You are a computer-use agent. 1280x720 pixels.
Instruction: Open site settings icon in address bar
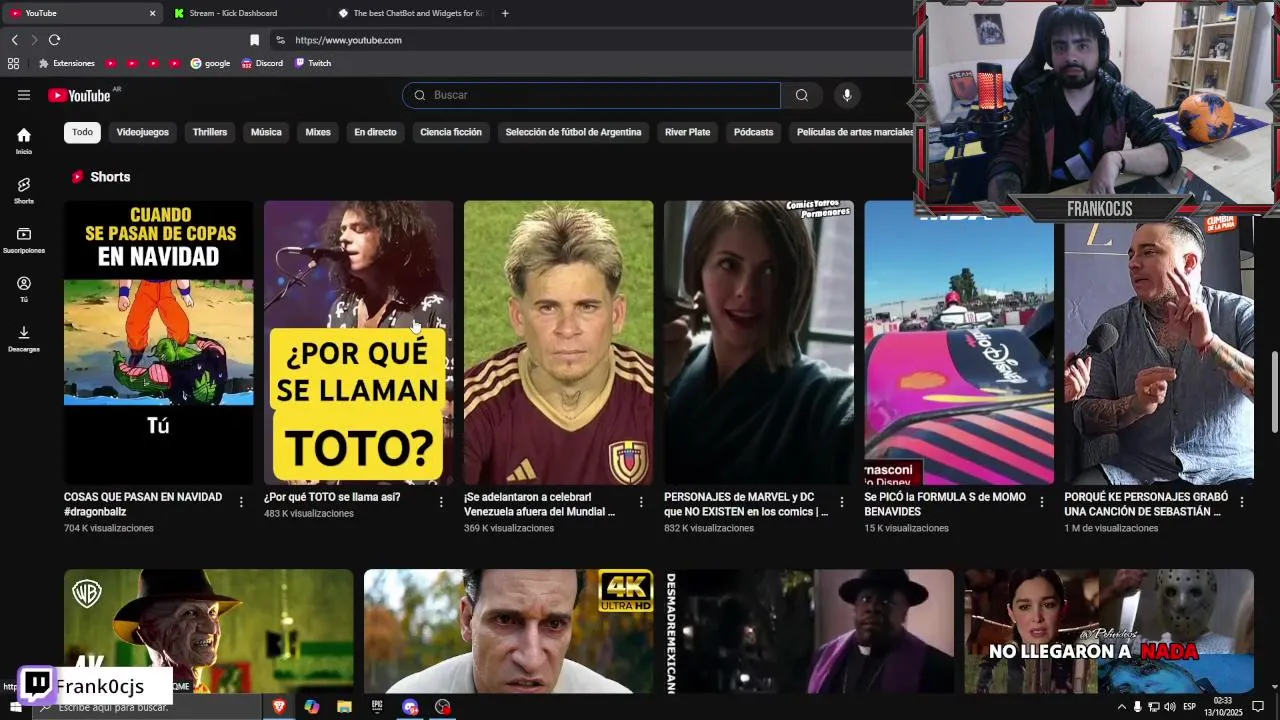280,40
